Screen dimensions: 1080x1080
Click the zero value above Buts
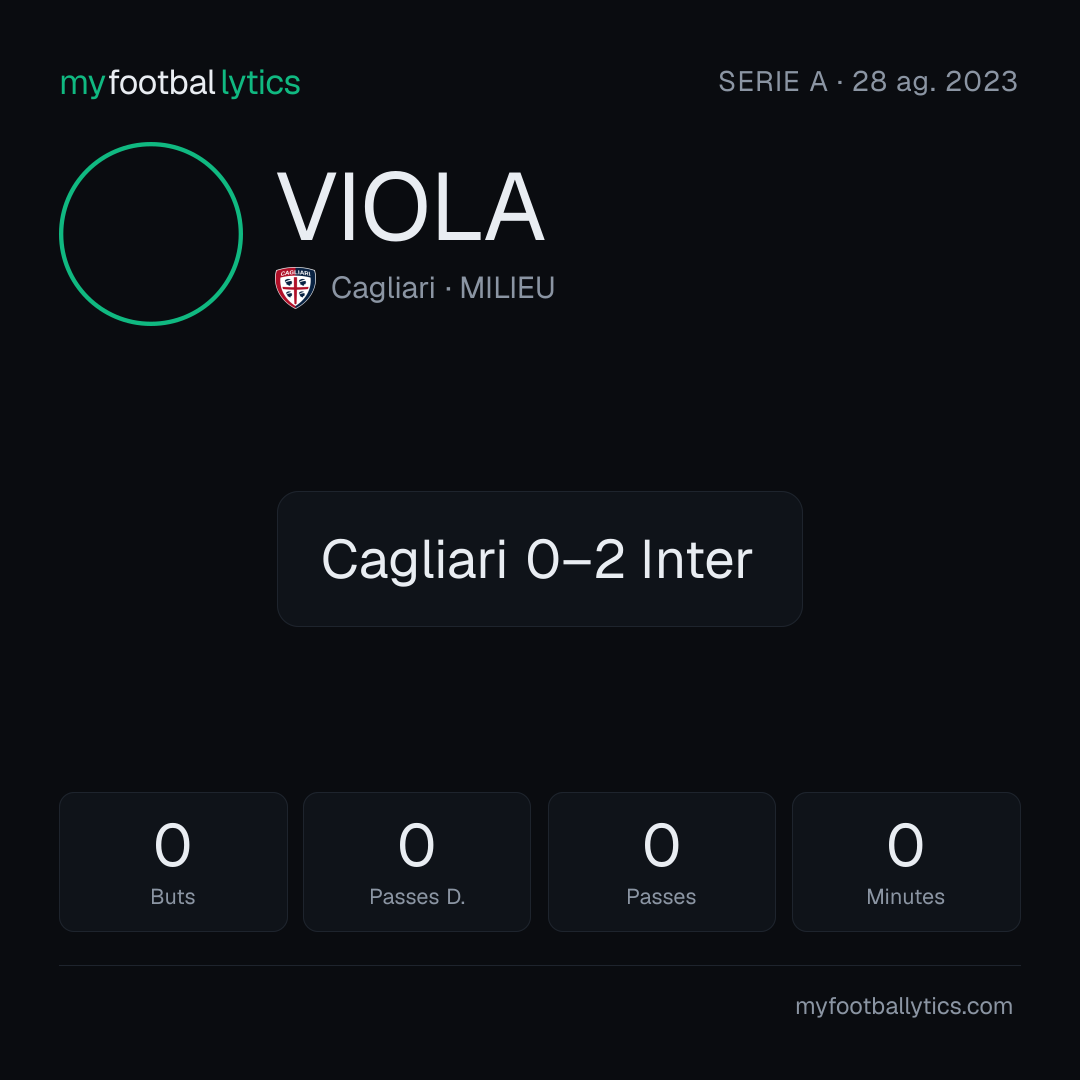[x=172, y=844]
